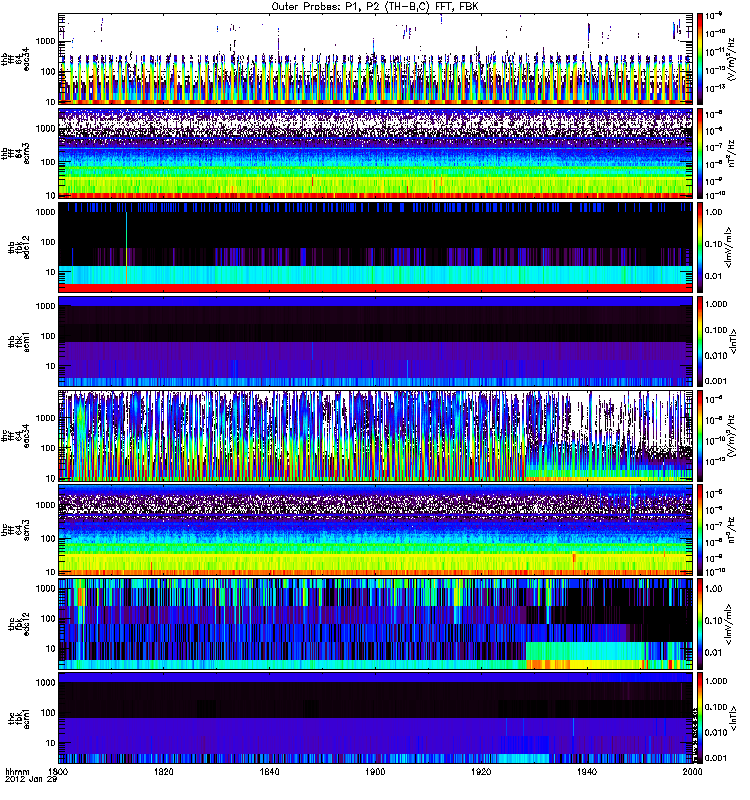This screenshot has height=800, width=750.
Task: Click the 'thc fbk scm1' y-axis label
Action: (18, 718)
